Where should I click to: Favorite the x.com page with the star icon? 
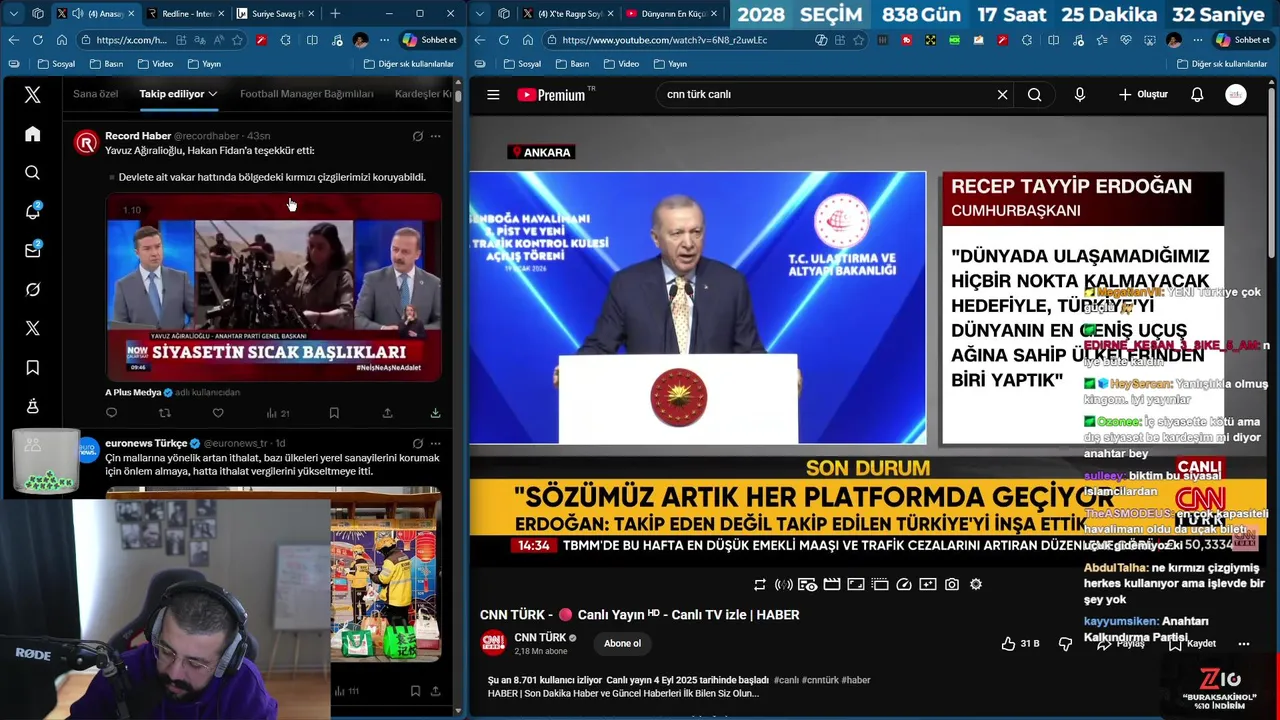click(x=237, y=40)
